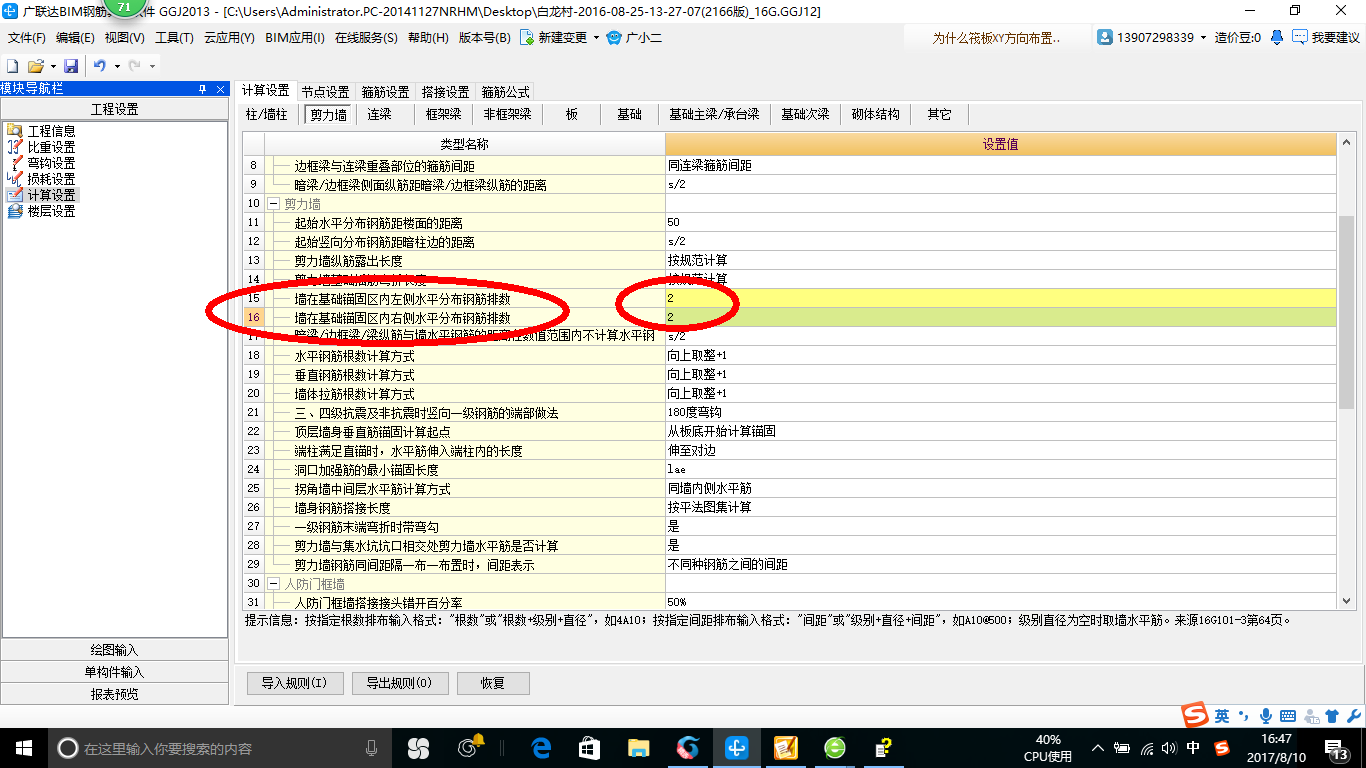Image resolution: width=1366 pixels, height=768 pixels.
Task: Select the 连梁 component tab
Action: (379, 114)
